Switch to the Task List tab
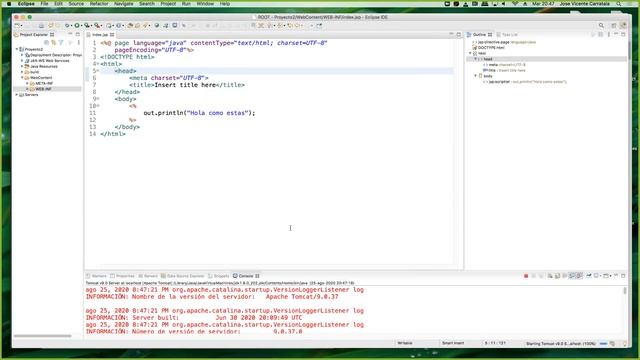The width and height of the screenshot is (640, 360). pos(507,35)
